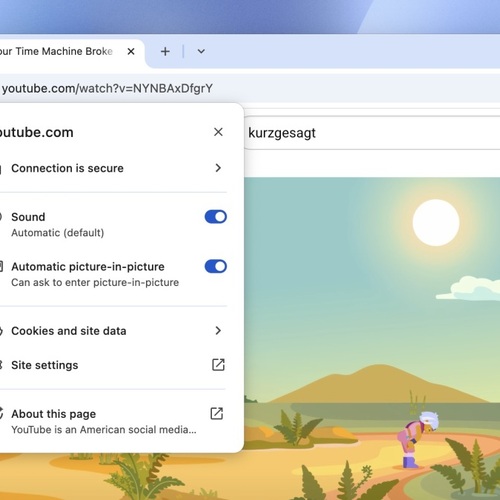
Task: Click 'YouTube is an American social media...' text
Action: tap(104, 430)
